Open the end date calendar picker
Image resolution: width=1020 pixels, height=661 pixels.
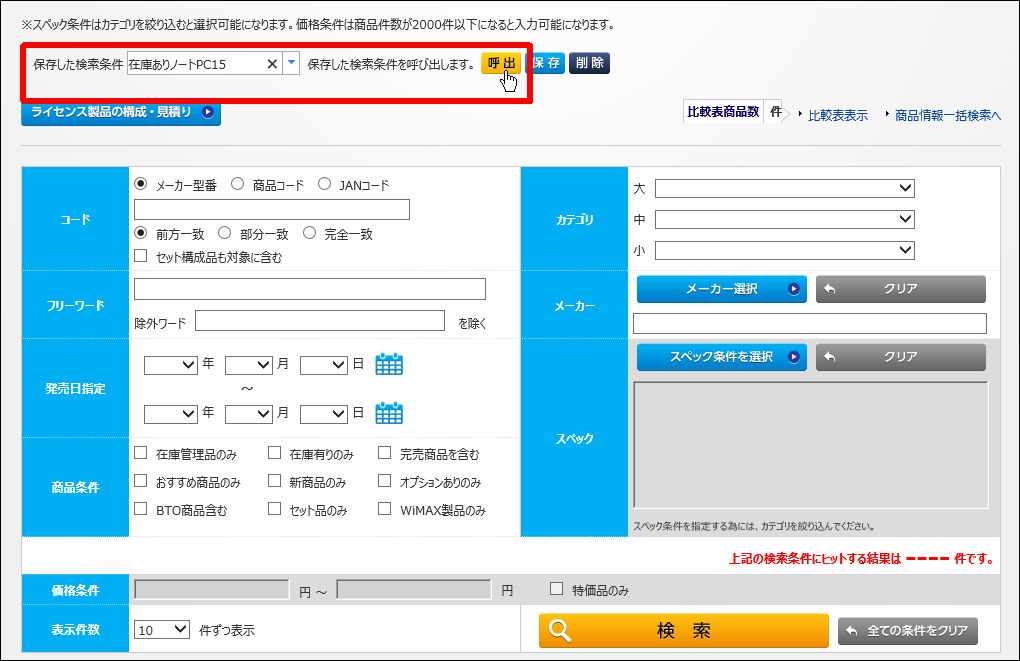point(389,413)
